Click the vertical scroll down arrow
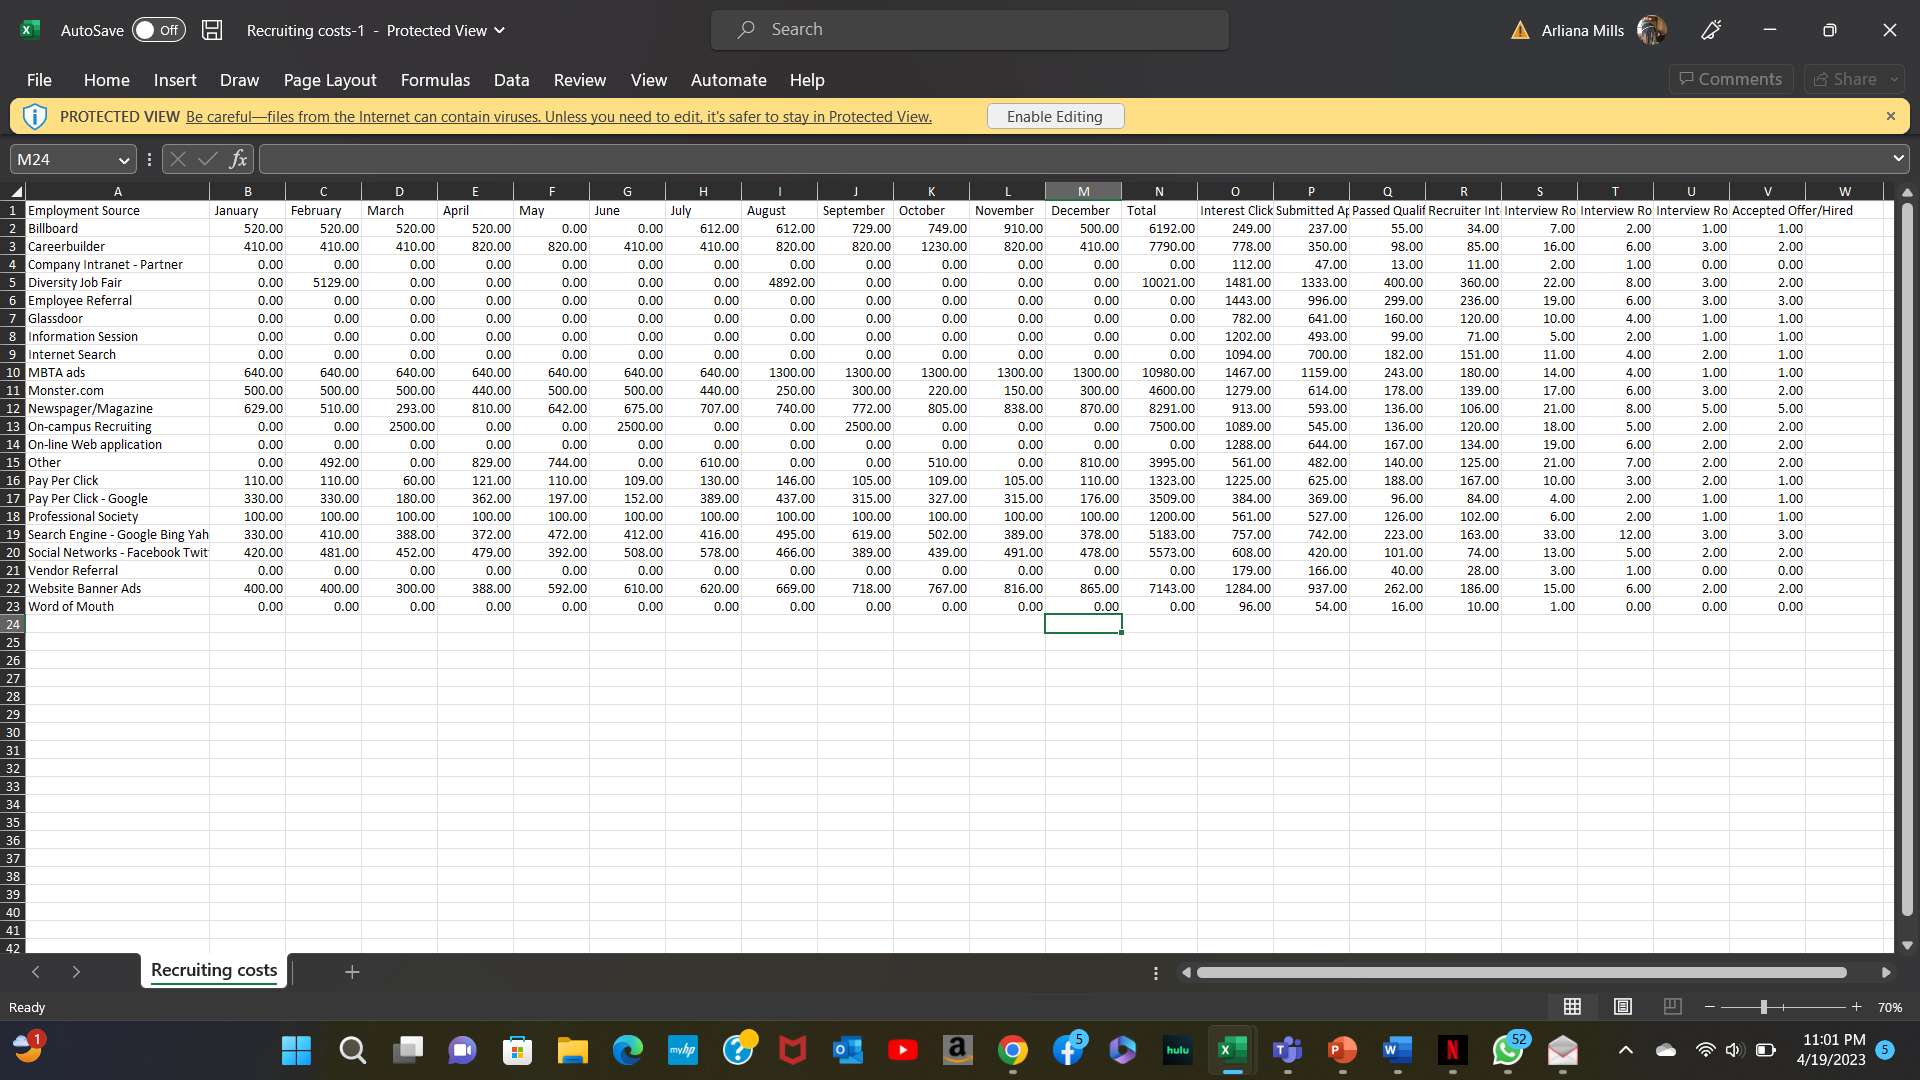 1907,945
